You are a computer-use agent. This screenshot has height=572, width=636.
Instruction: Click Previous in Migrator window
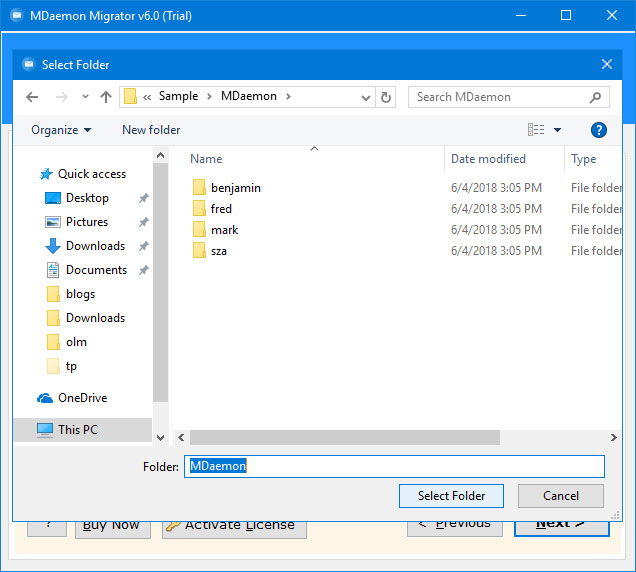(x=455, y=529)
